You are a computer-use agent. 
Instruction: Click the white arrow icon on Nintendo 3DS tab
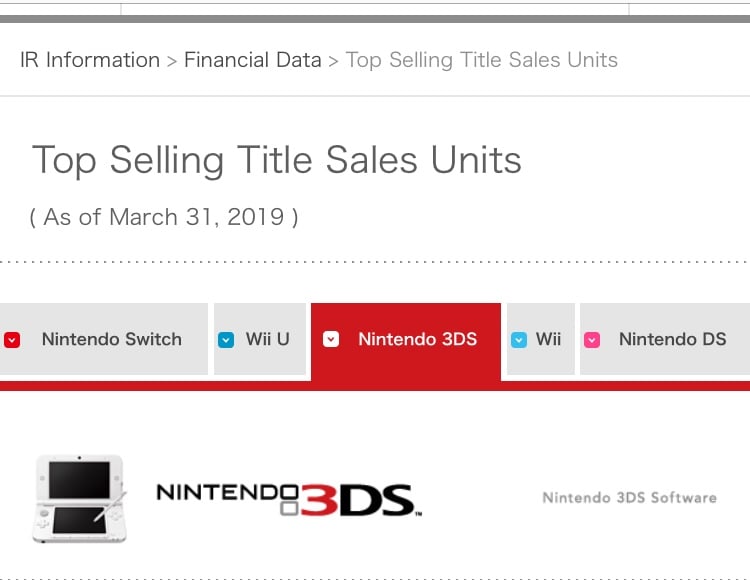click(331, 340)
